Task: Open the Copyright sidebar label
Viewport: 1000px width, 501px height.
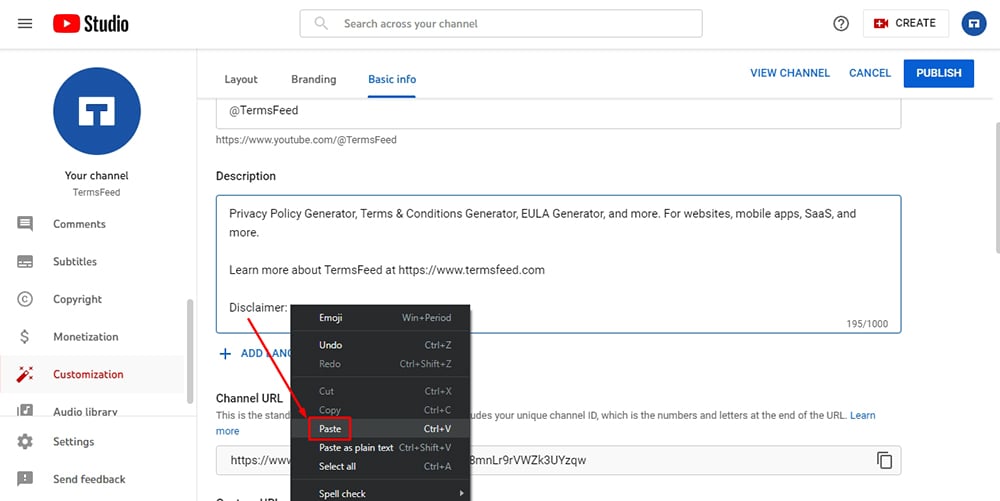Action: 77,299
